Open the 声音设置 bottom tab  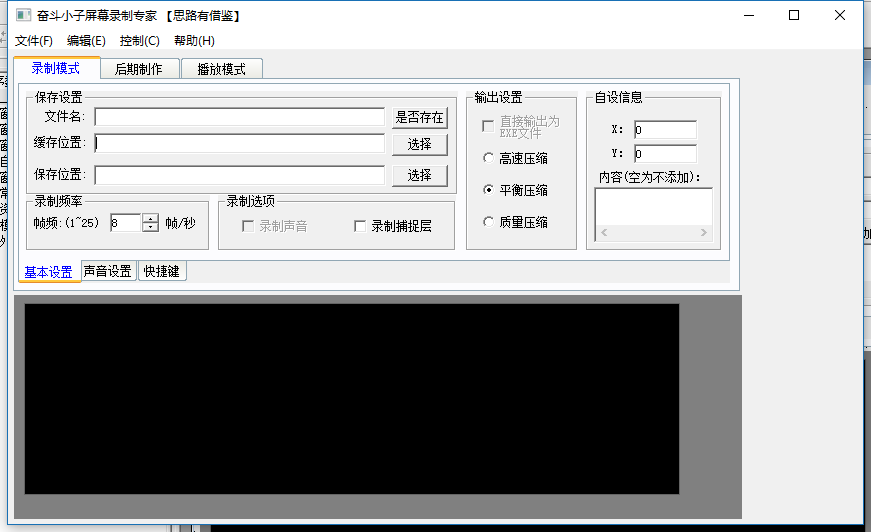tap(107, 271)
